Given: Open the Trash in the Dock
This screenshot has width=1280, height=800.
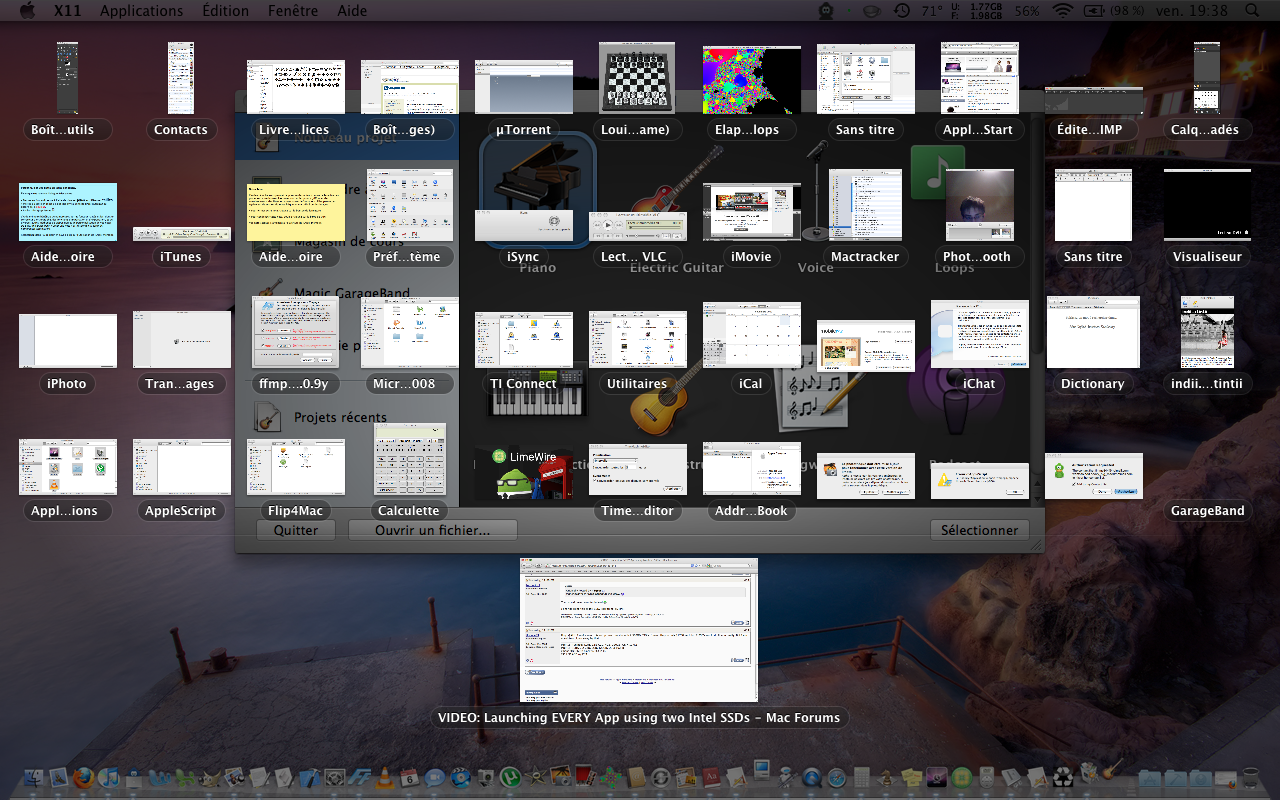Looking at the screenshot, I should pyautogui.click(x=1251, y=777).
